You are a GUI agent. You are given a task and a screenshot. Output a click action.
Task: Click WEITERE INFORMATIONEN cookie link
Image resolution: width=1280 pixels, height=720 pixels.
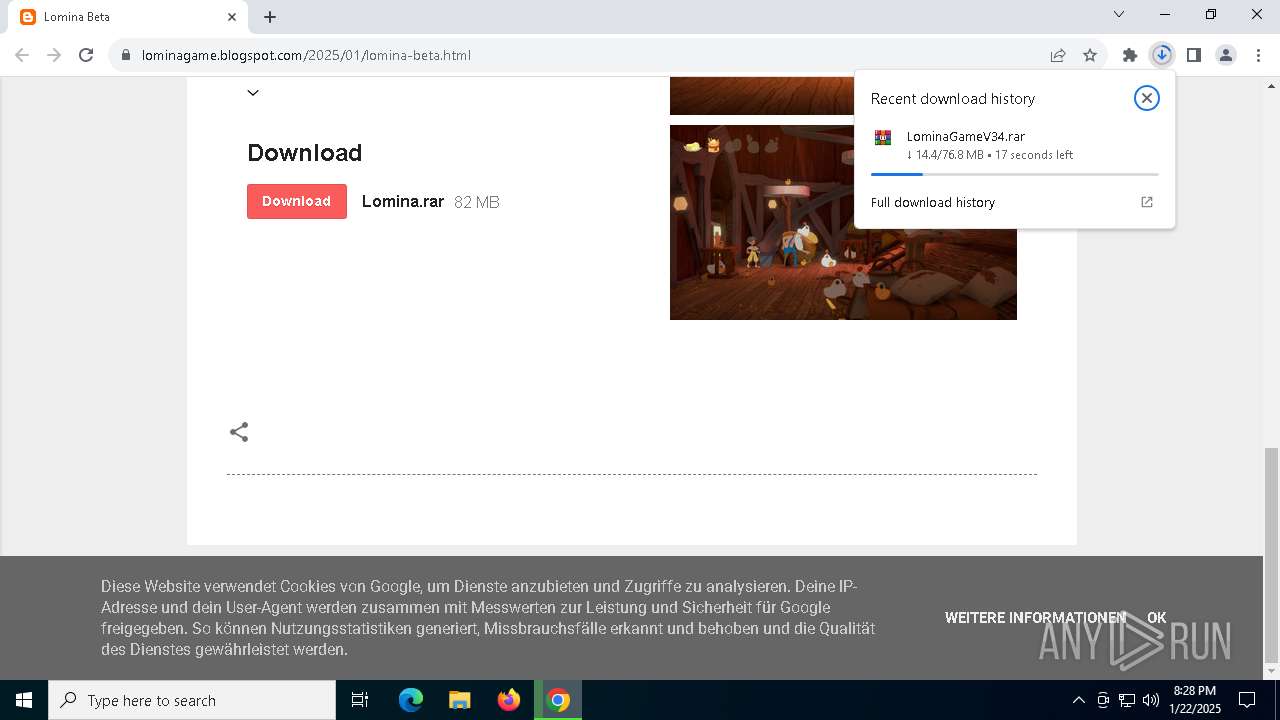pos(1035,618)
